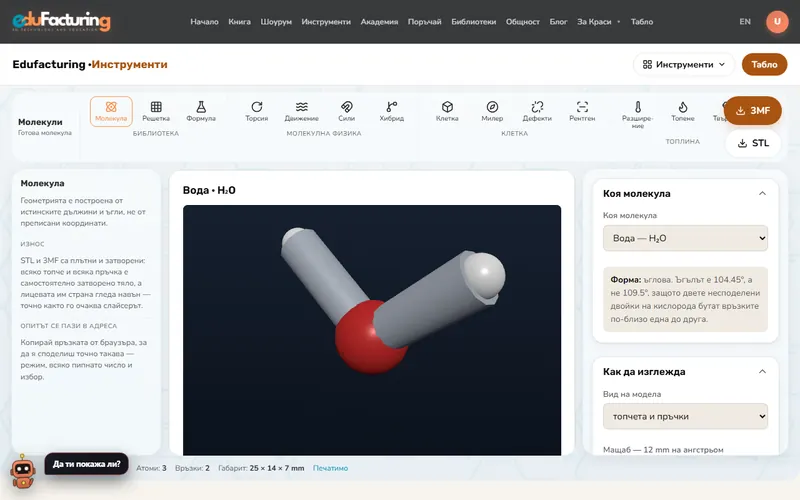Select the Торсия rotation tool
The image size is (800, 500).
tap(257, 111)
